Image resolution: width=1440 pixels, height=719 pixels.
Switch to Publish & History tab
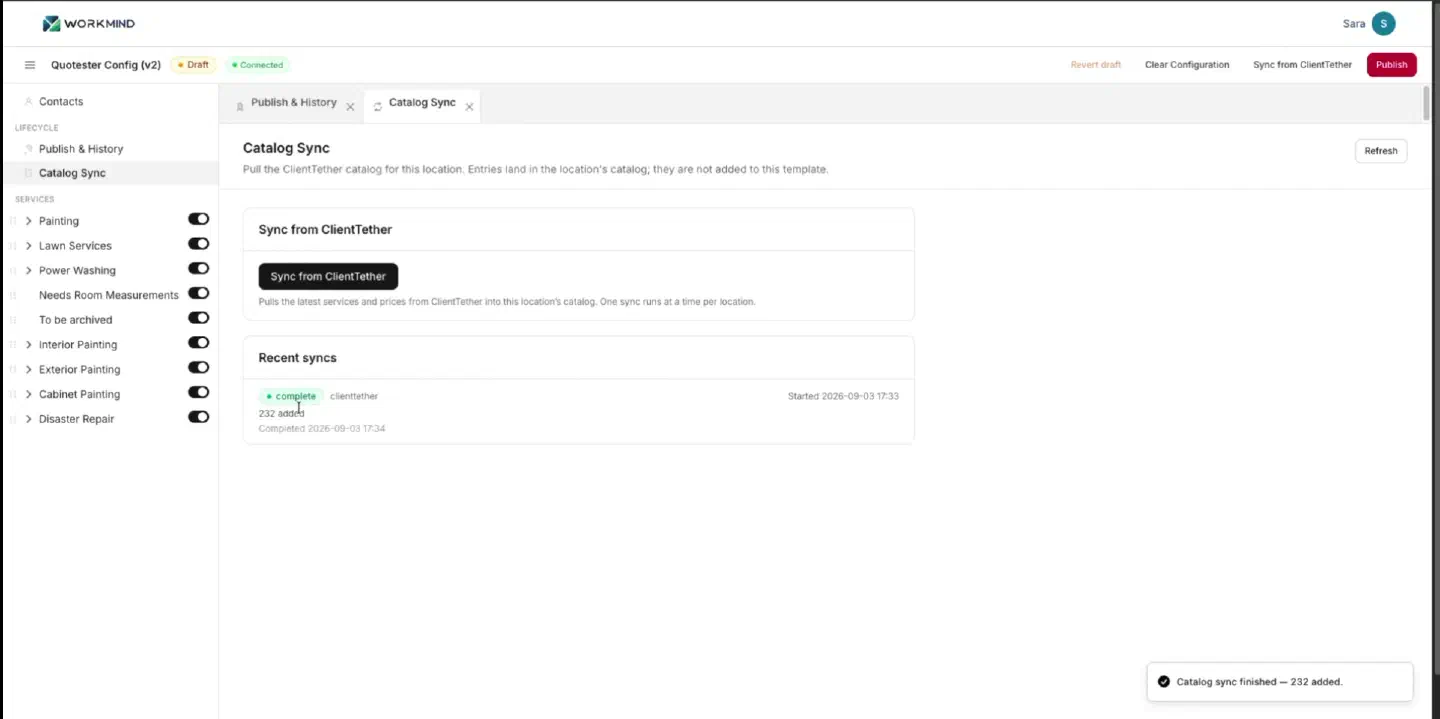click(293, 103)
